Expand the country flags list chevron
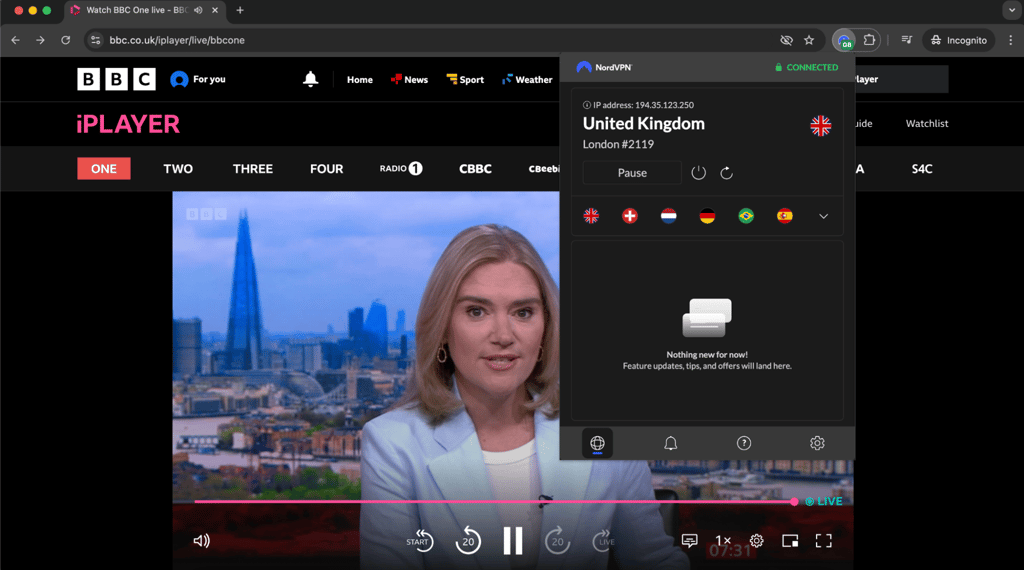The image size is (1024, 570). pyautogui.click(x=824, y=216)
